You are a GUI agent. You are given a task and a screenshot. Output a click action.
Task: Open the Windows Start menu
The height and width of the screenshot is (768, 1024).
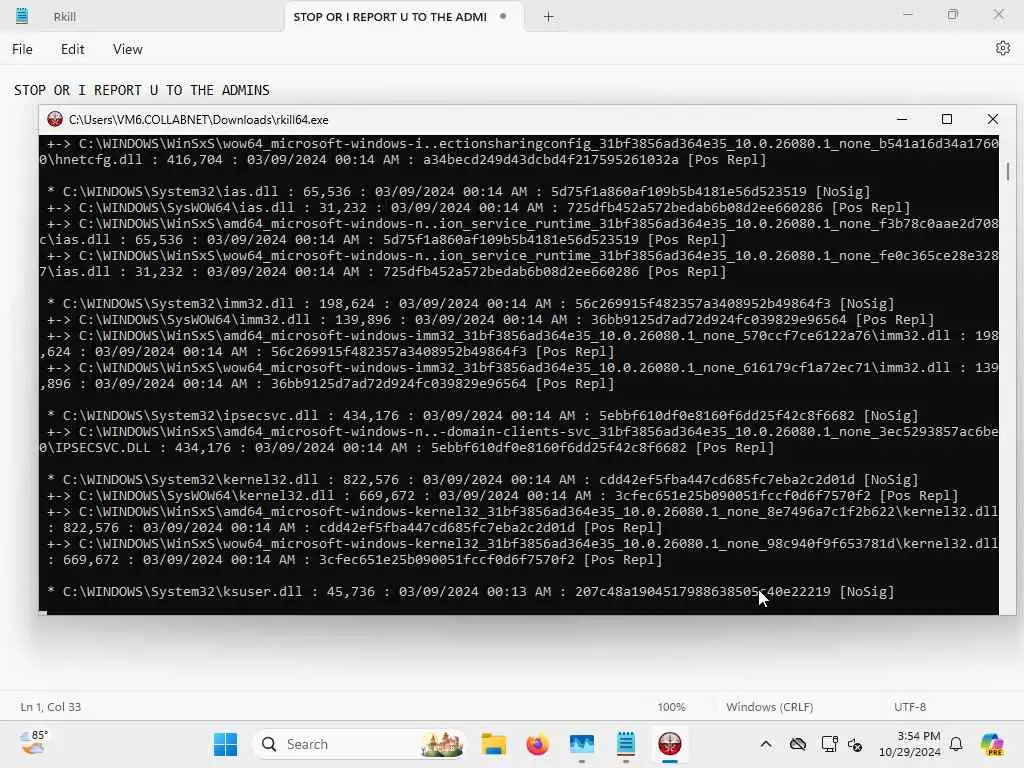coord(225,744)
